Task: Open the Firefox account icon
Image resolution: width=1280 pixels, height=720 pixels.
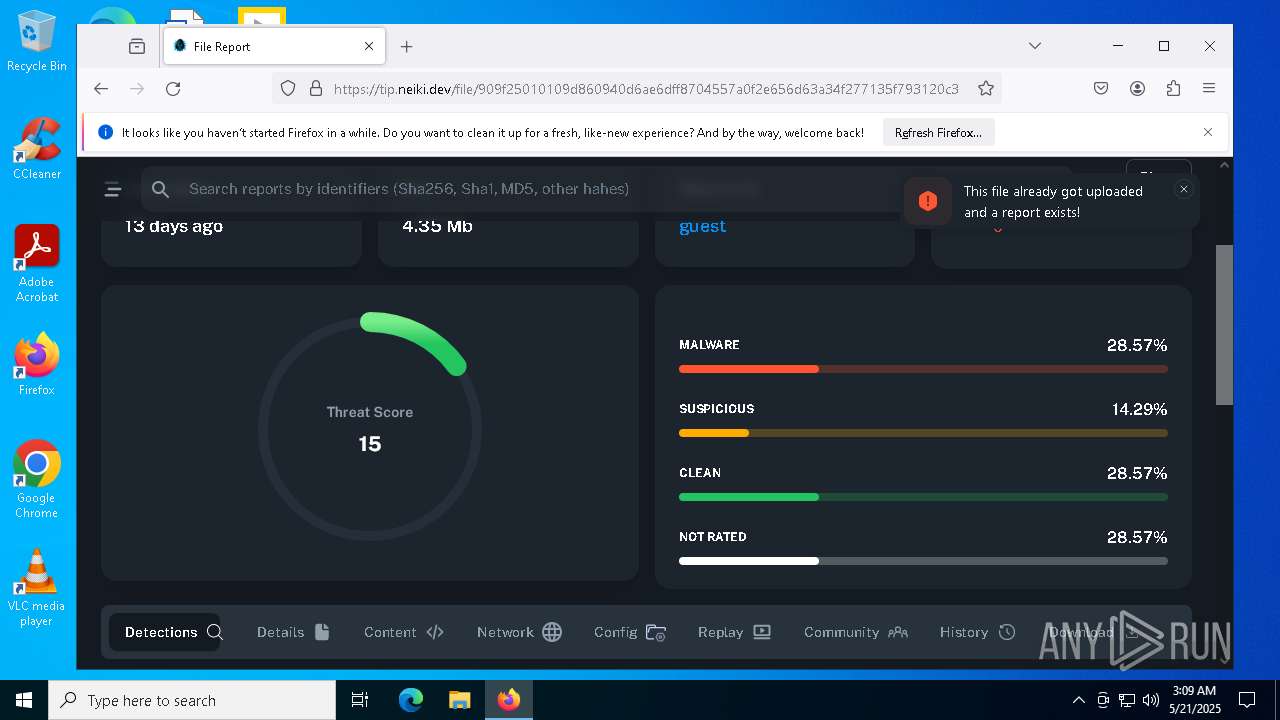Action: tap(1137, 89)
